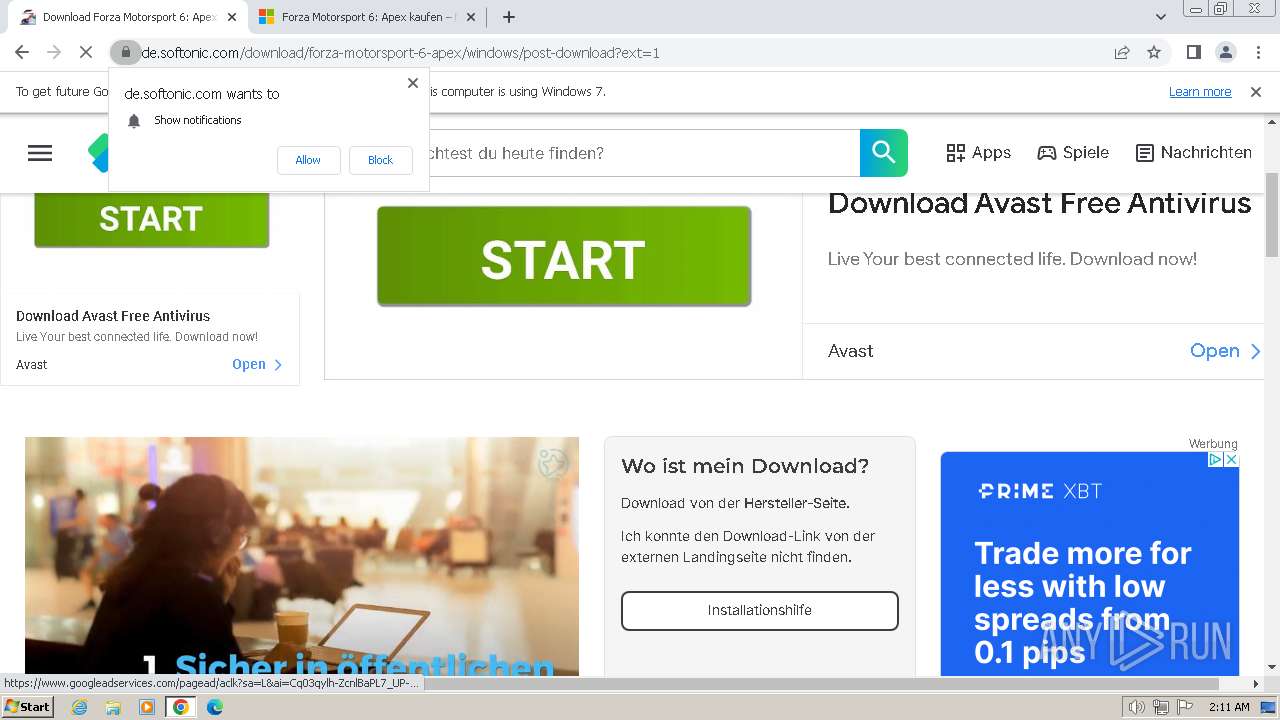Open the Chrome profile menu

pos(1225,52)
